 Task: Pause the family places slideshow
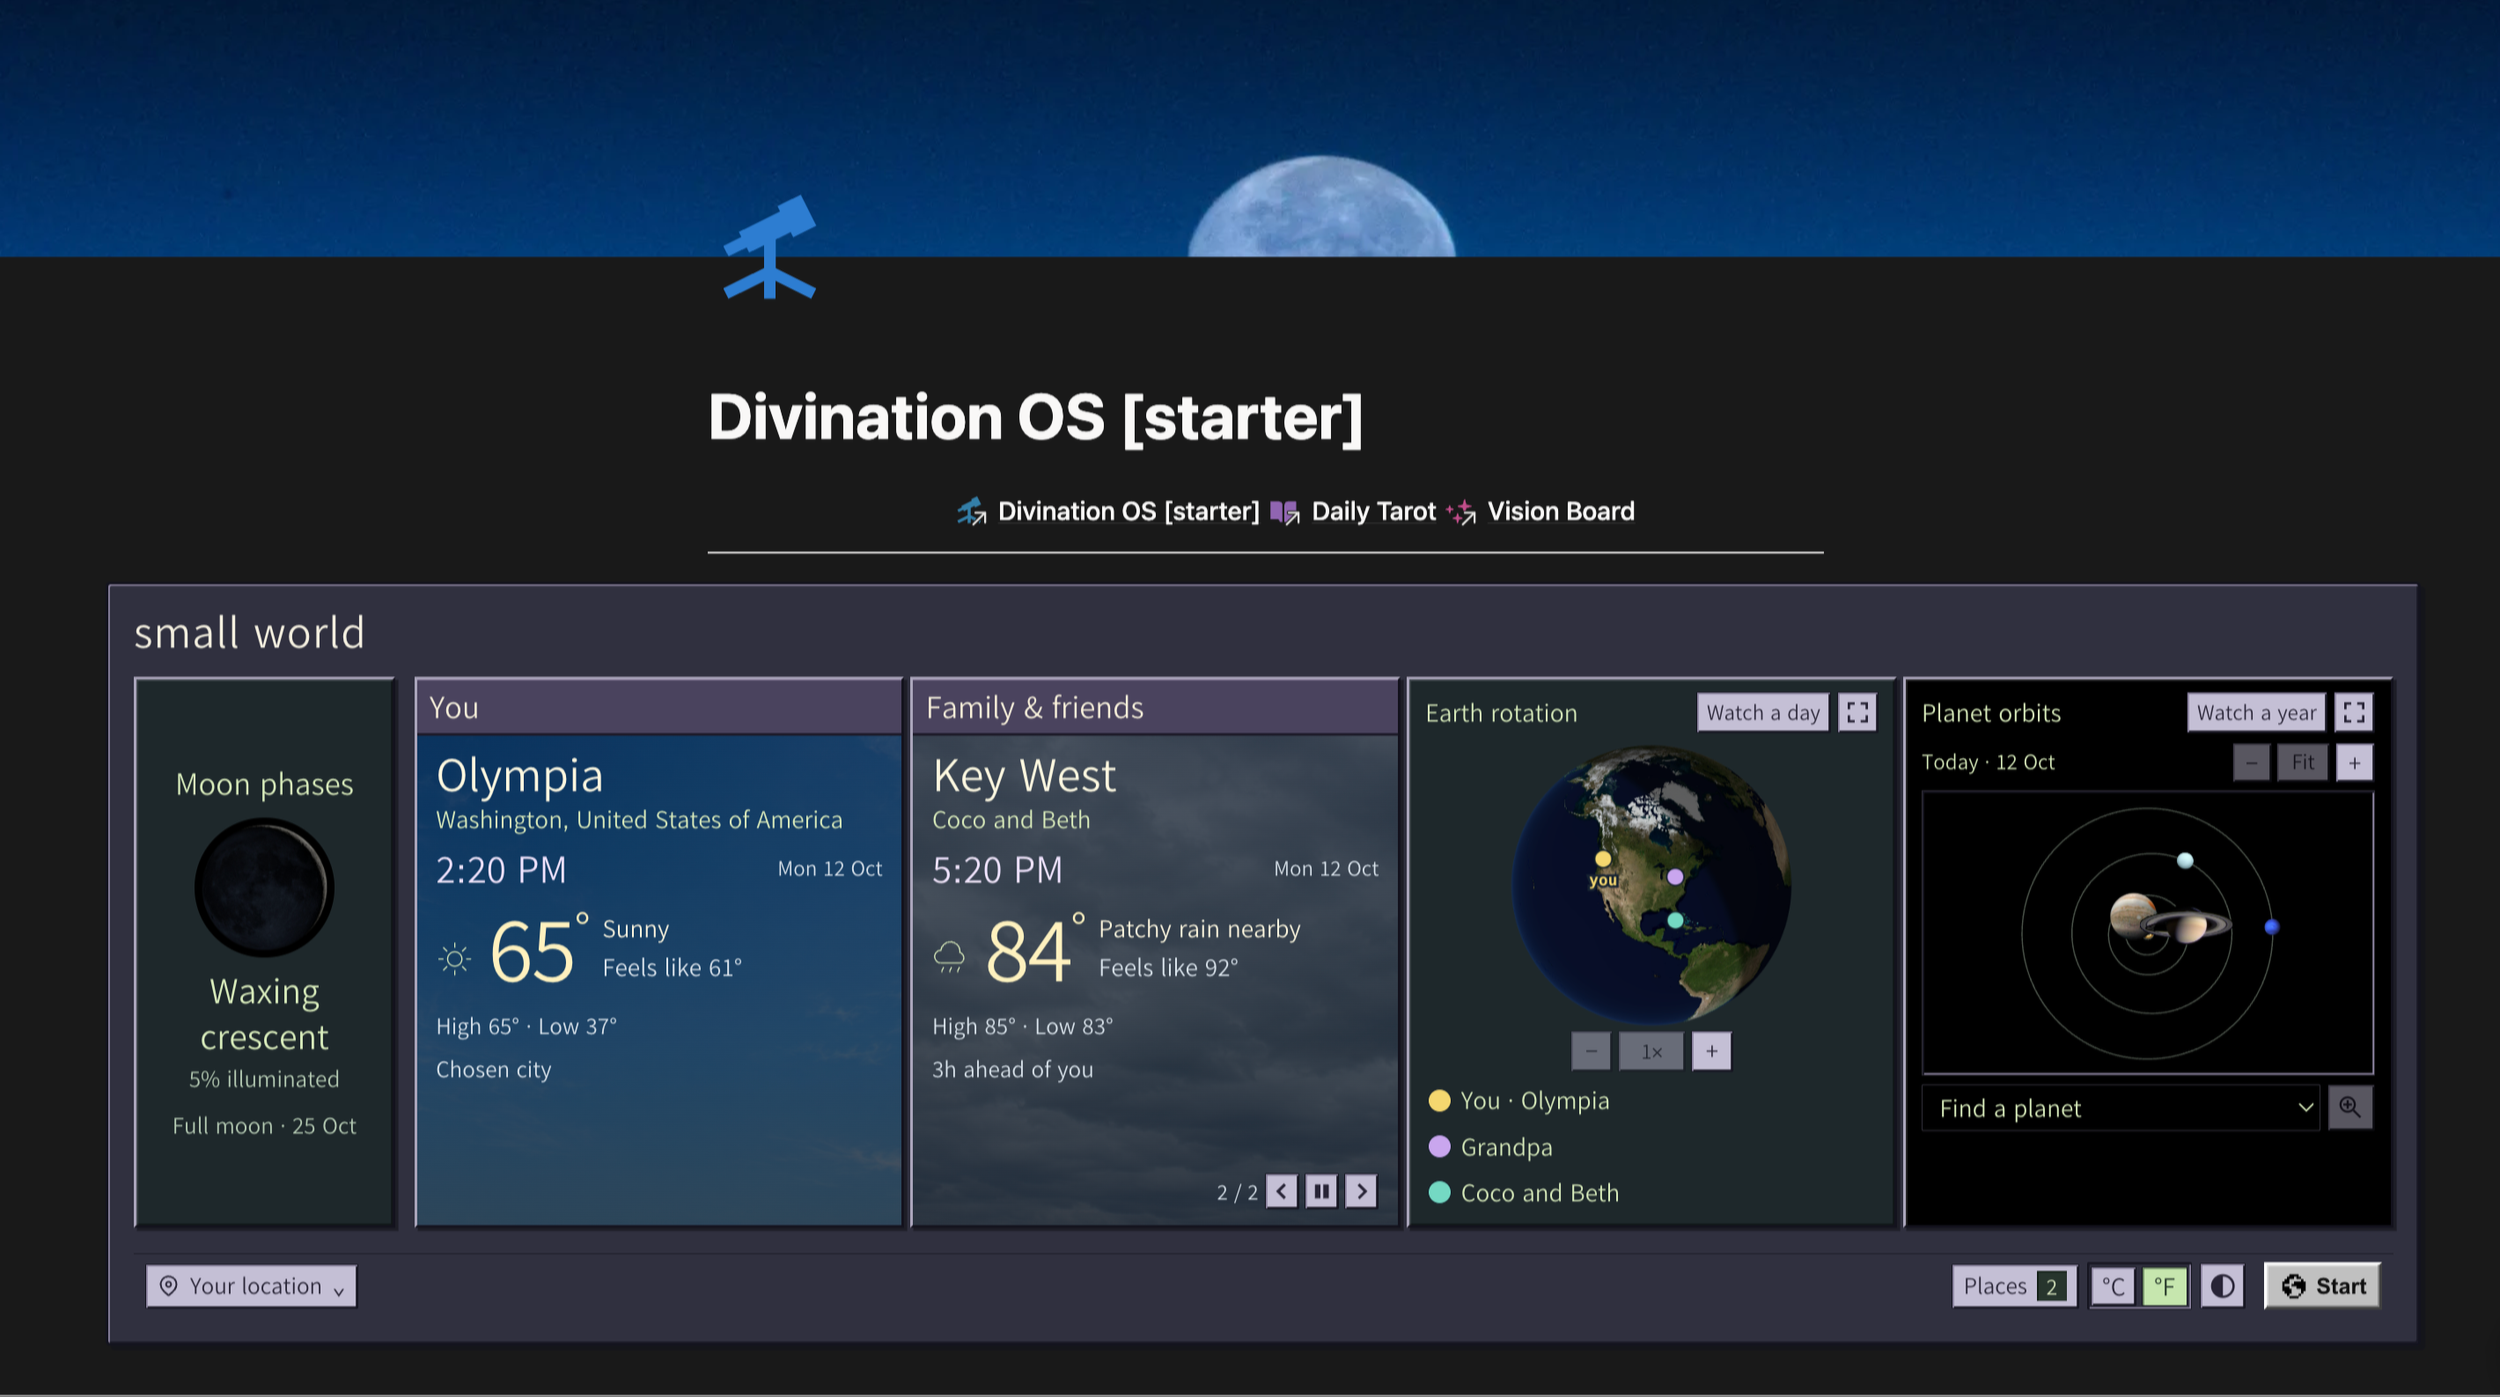point(1321,1191)
